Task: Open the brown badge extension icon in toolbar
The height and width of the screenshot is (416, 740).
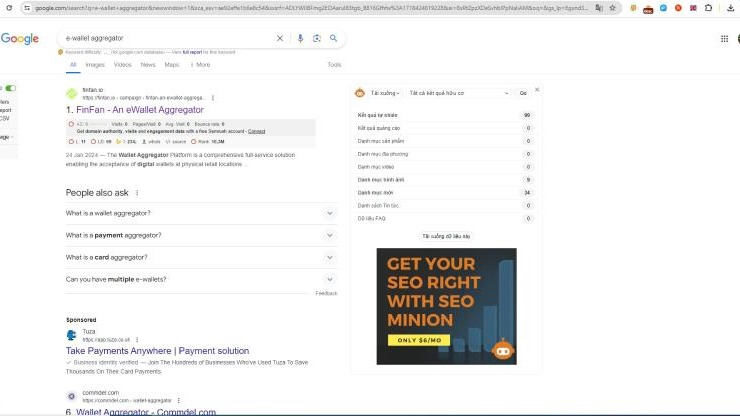Action: pyautogui.click(x=648, y=9)
